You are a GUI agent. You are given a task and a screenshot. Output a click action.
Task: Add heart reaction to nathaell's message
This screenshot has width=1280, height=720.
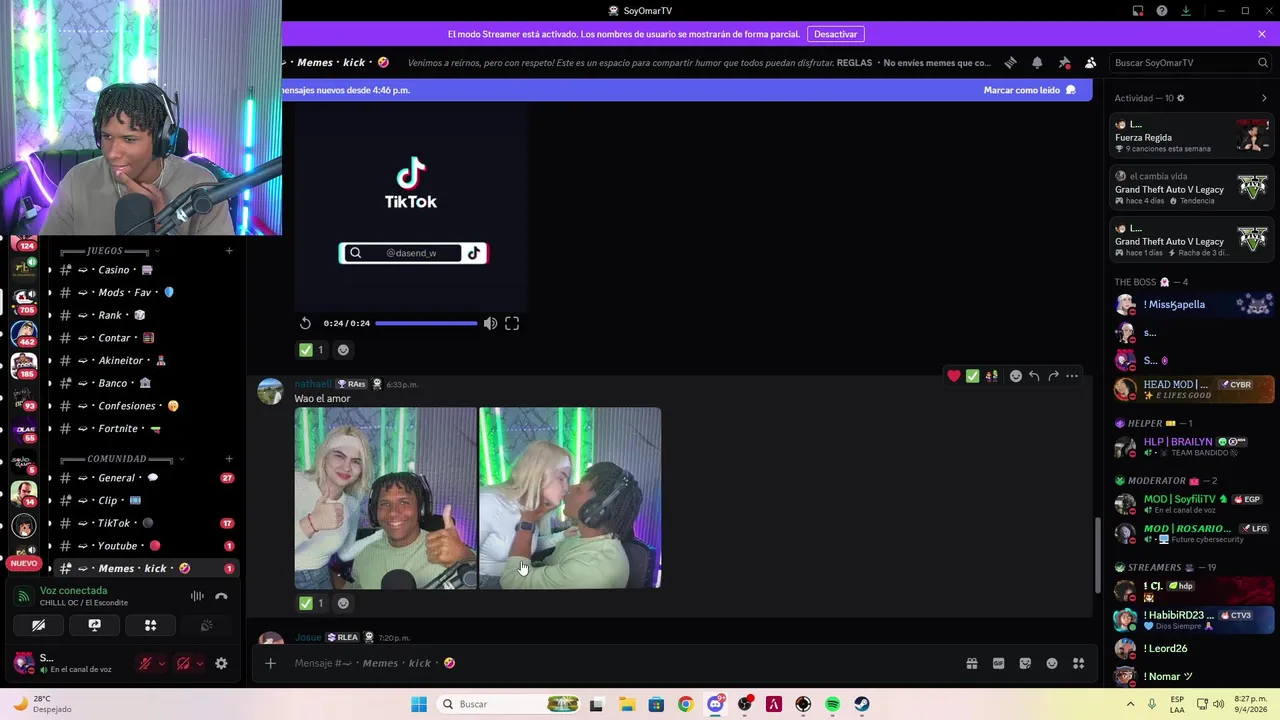(x=954, y=376)
